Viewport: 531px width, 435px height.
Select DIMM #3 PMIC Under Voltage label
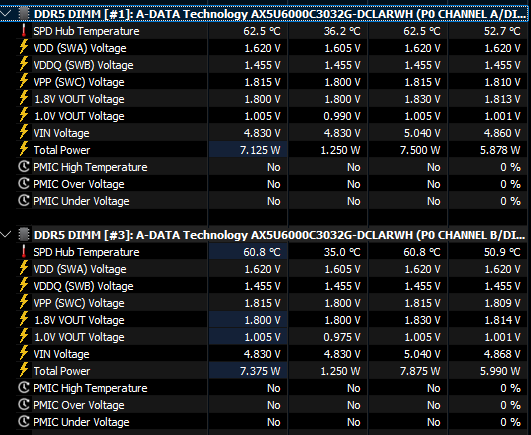pos(81,422)
